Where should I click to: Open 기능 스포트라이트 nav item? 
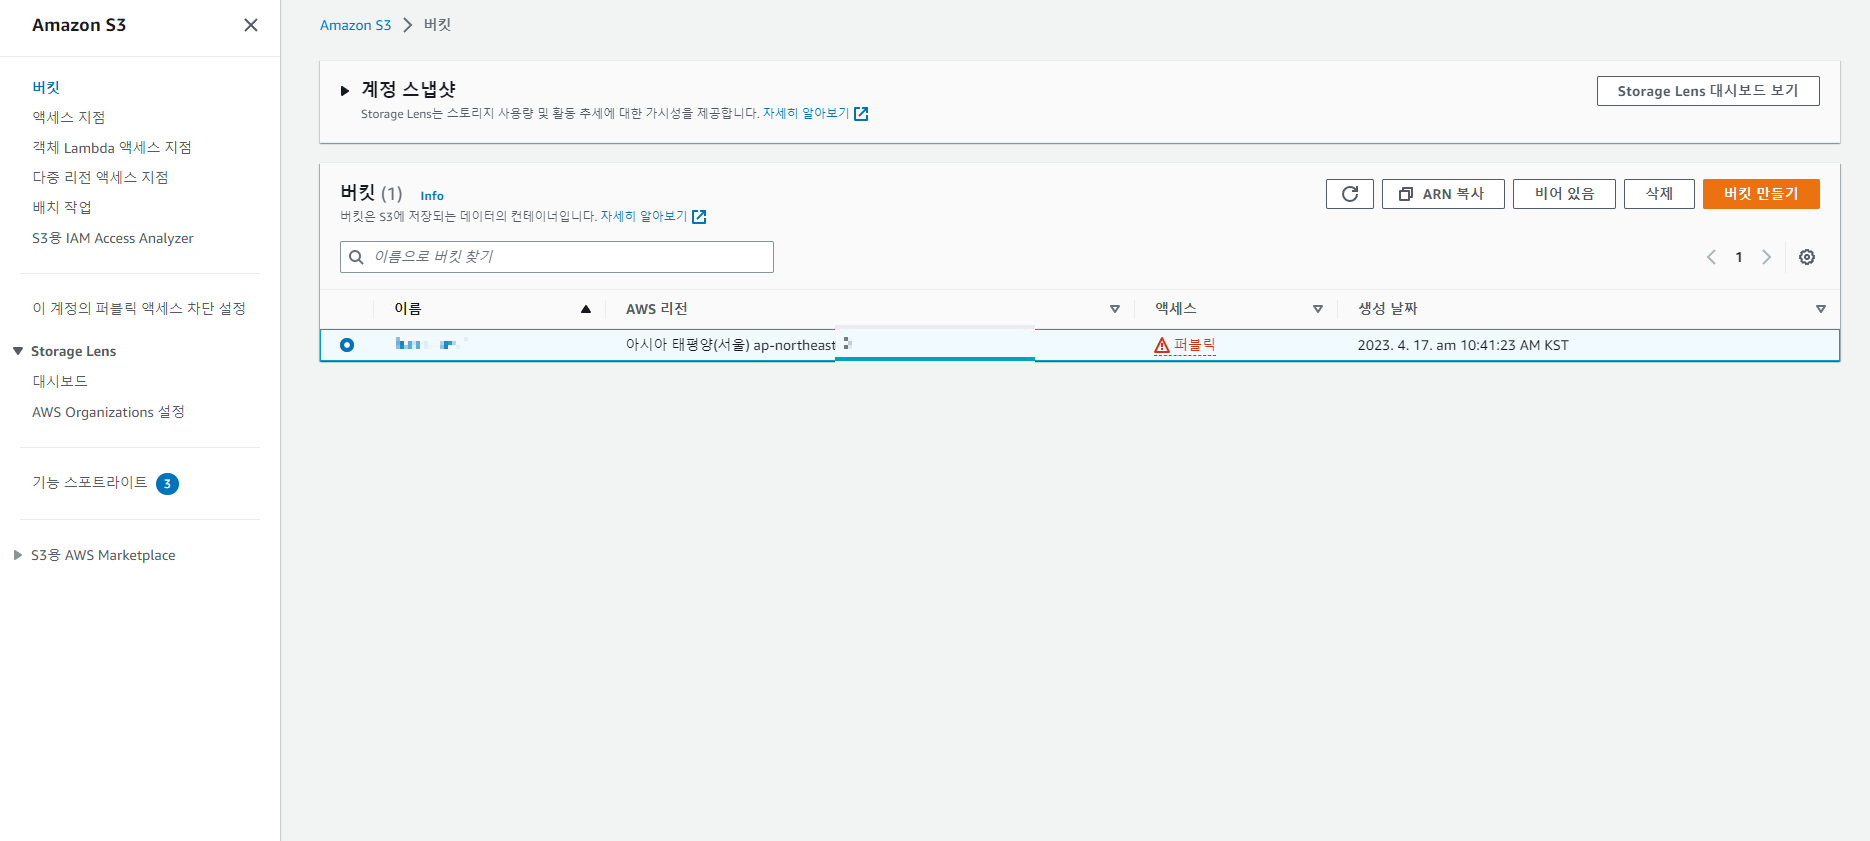pyautogui.click(x=90, y=482)
